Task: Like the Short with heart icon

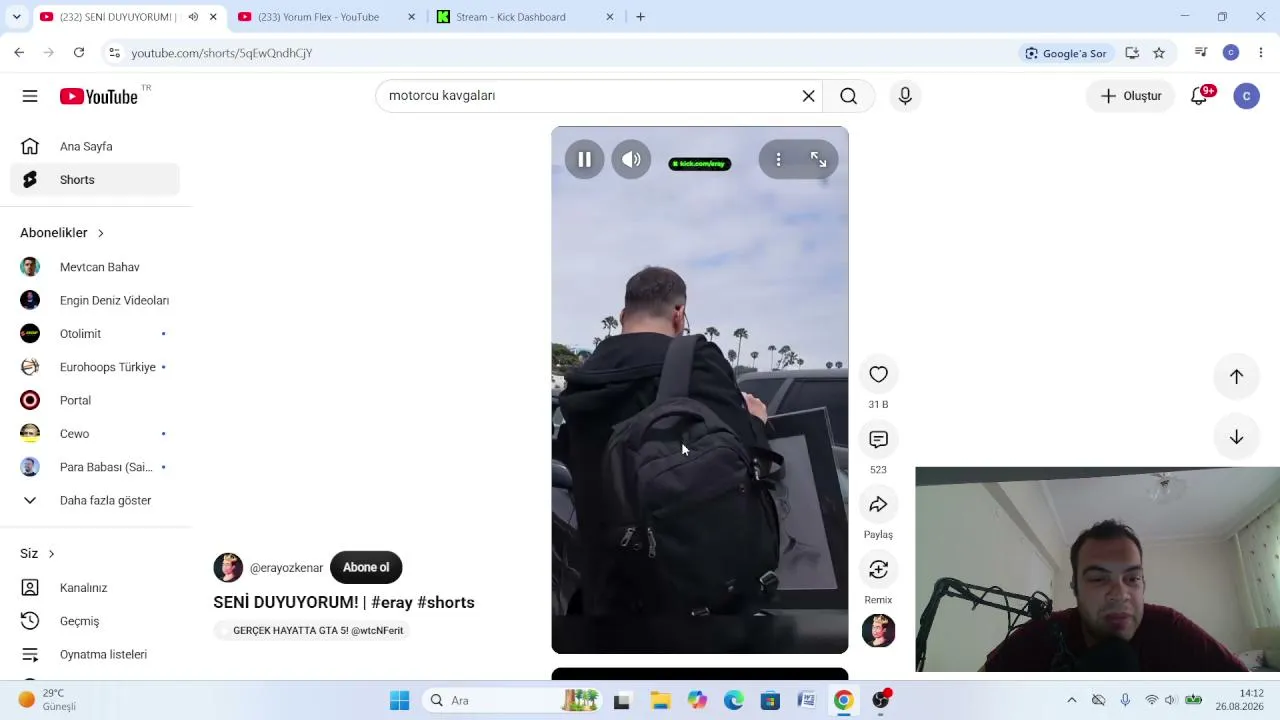Action: click(x=878, y=374)
